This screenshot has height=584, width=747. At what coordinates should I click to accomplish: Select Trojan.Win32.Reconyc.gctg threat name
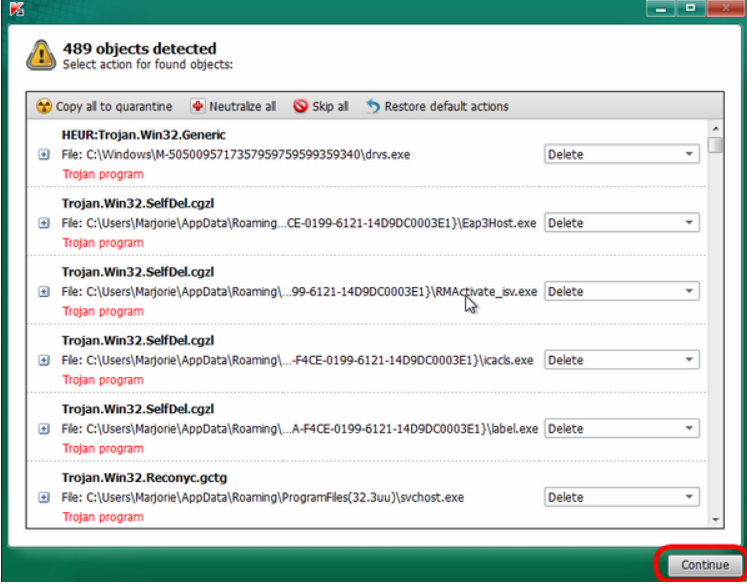[144, 478]
